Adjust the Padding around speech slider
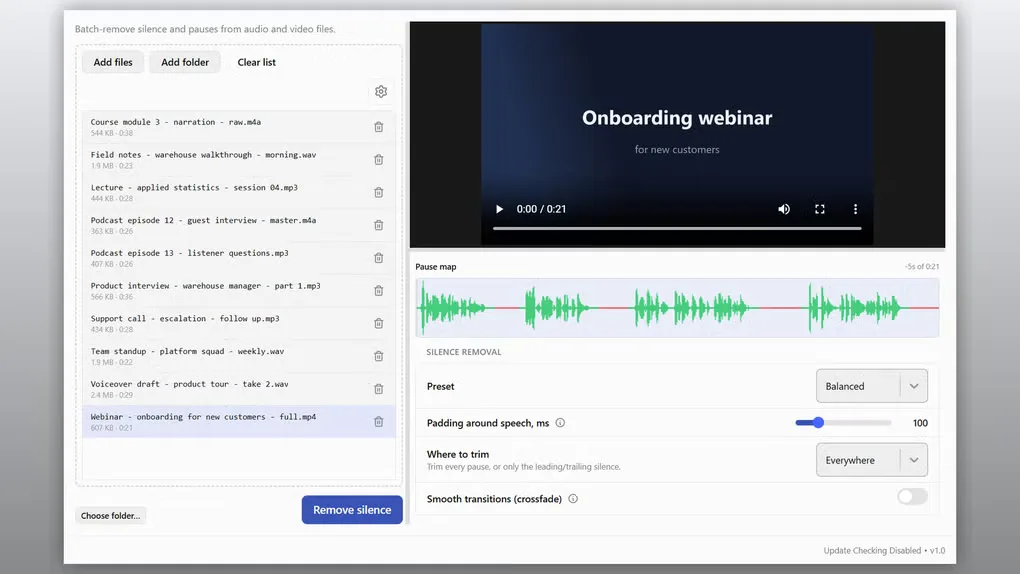Image resolution: width=1020 pixels, height=574 pixels. pos(843,423)
